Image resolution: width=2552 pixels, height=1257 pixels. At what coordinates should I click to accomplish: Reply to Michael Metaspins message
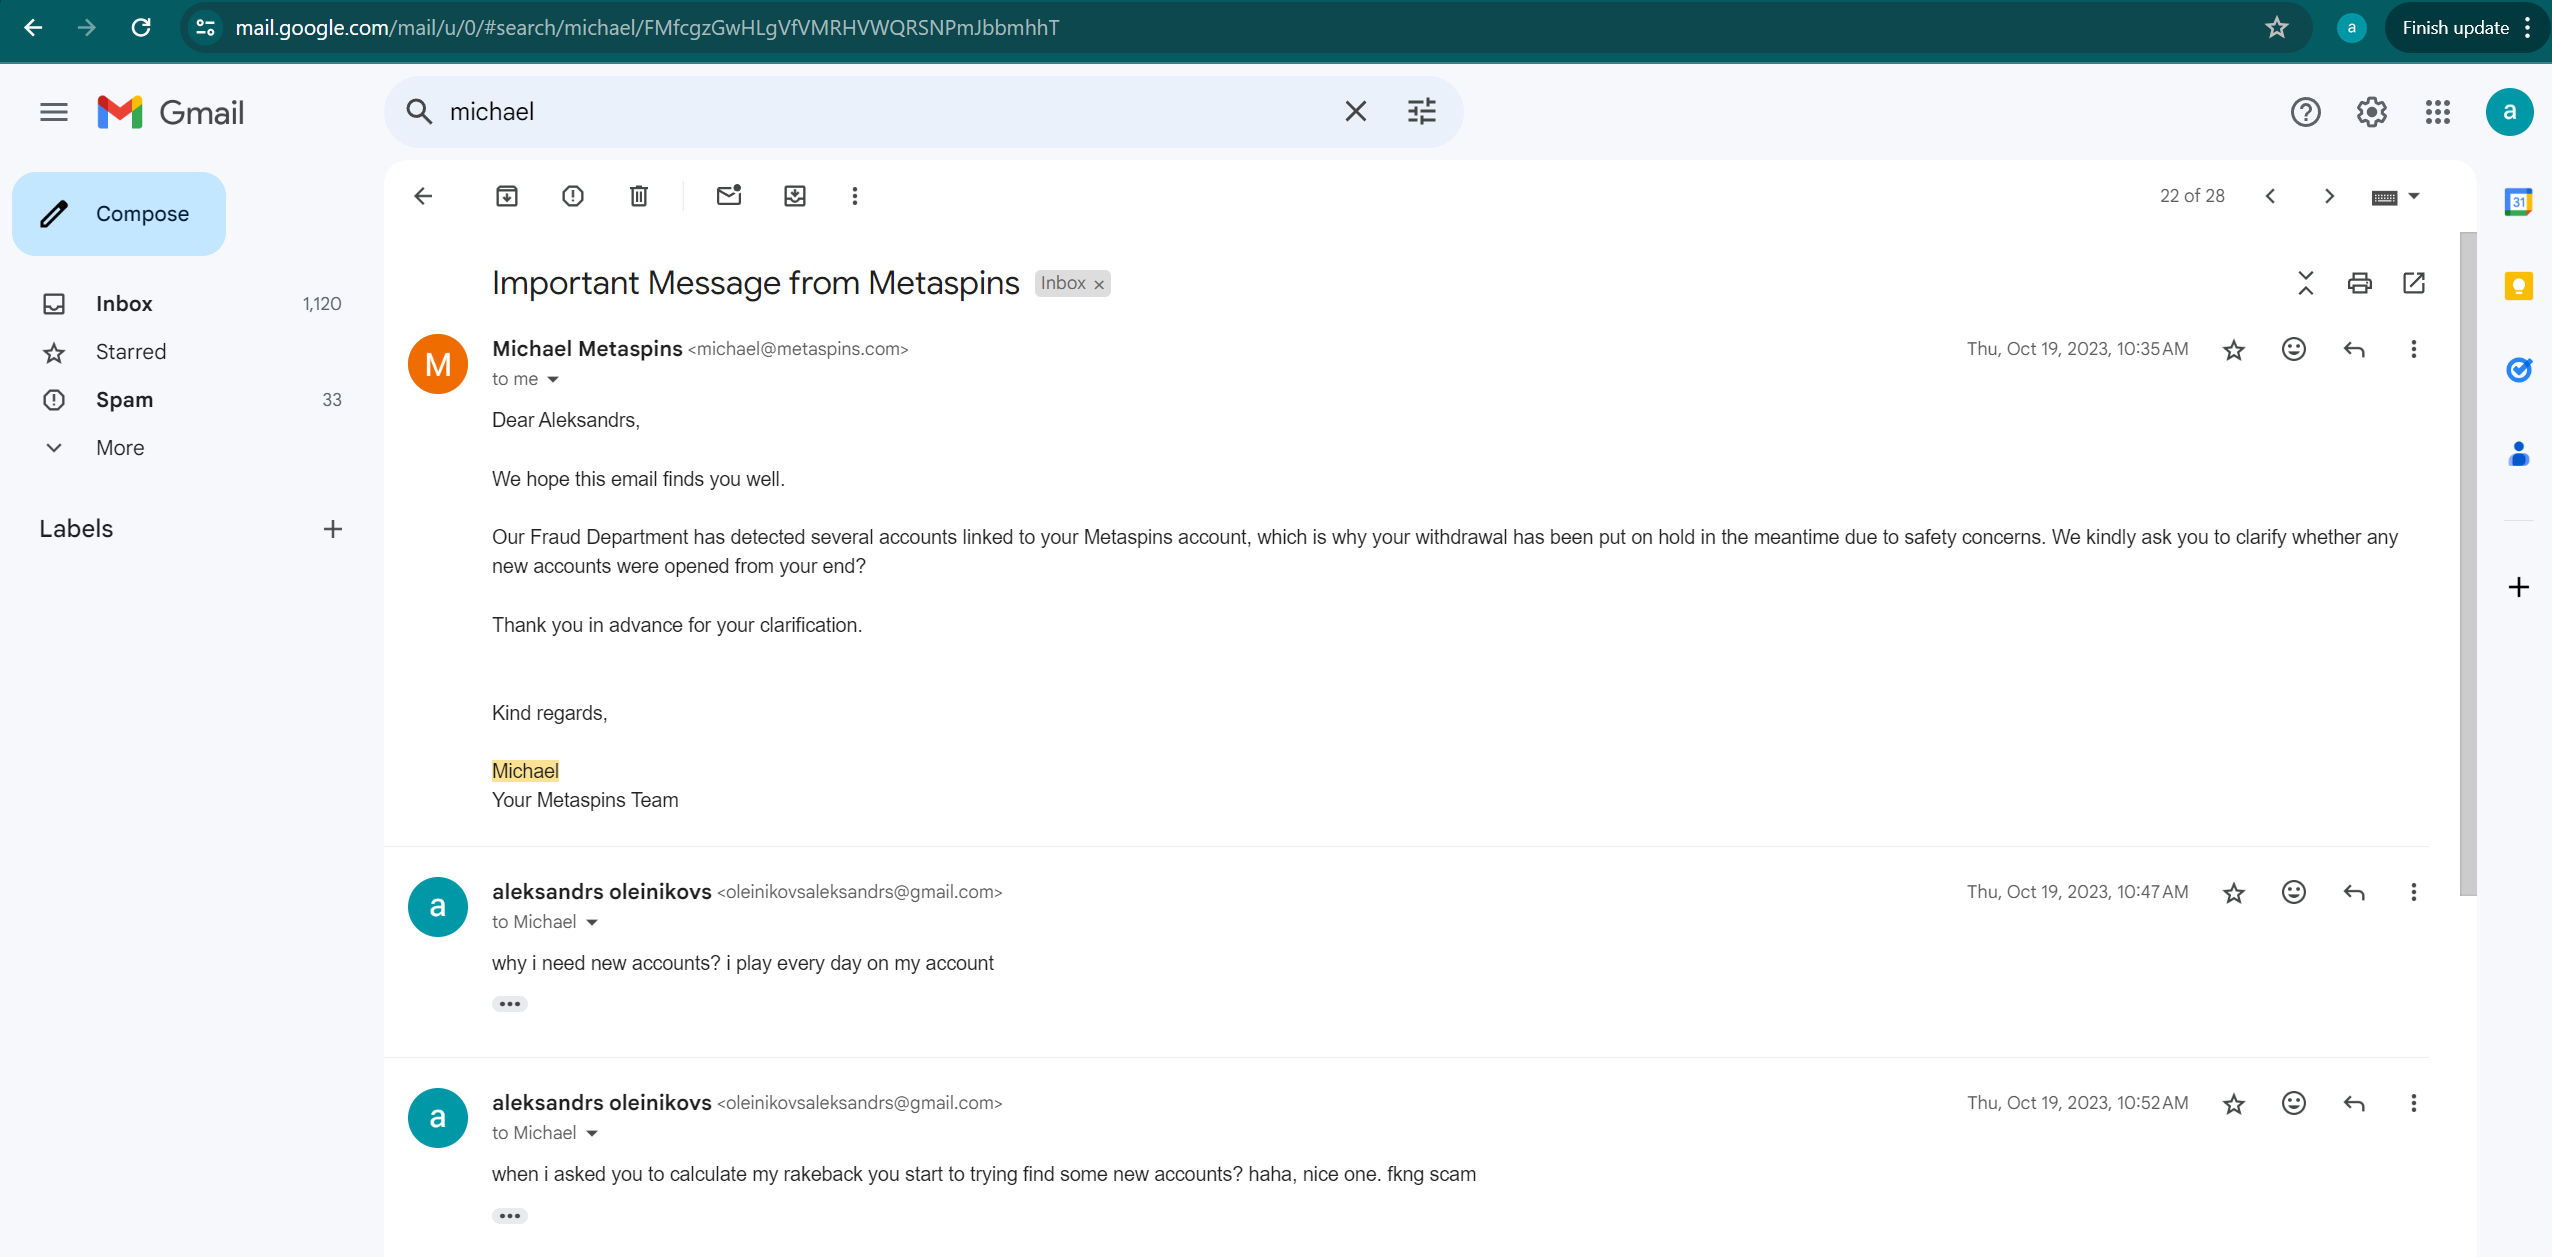[x=2354, y=349]
